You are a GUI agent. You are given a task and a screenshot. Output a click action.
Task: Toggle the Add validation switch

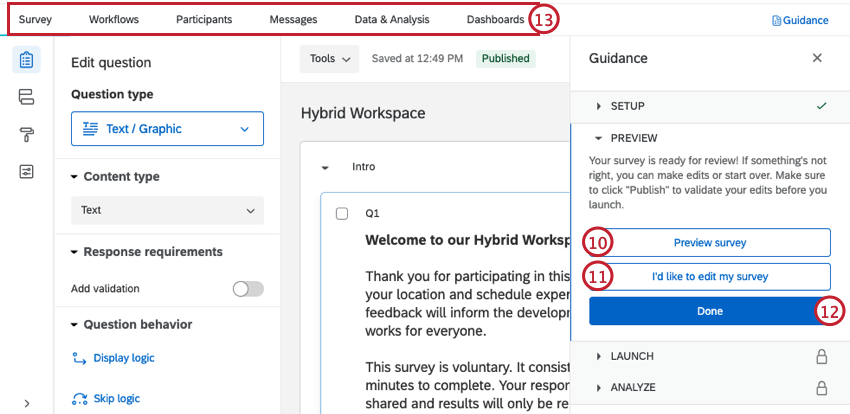pos(247,289)
